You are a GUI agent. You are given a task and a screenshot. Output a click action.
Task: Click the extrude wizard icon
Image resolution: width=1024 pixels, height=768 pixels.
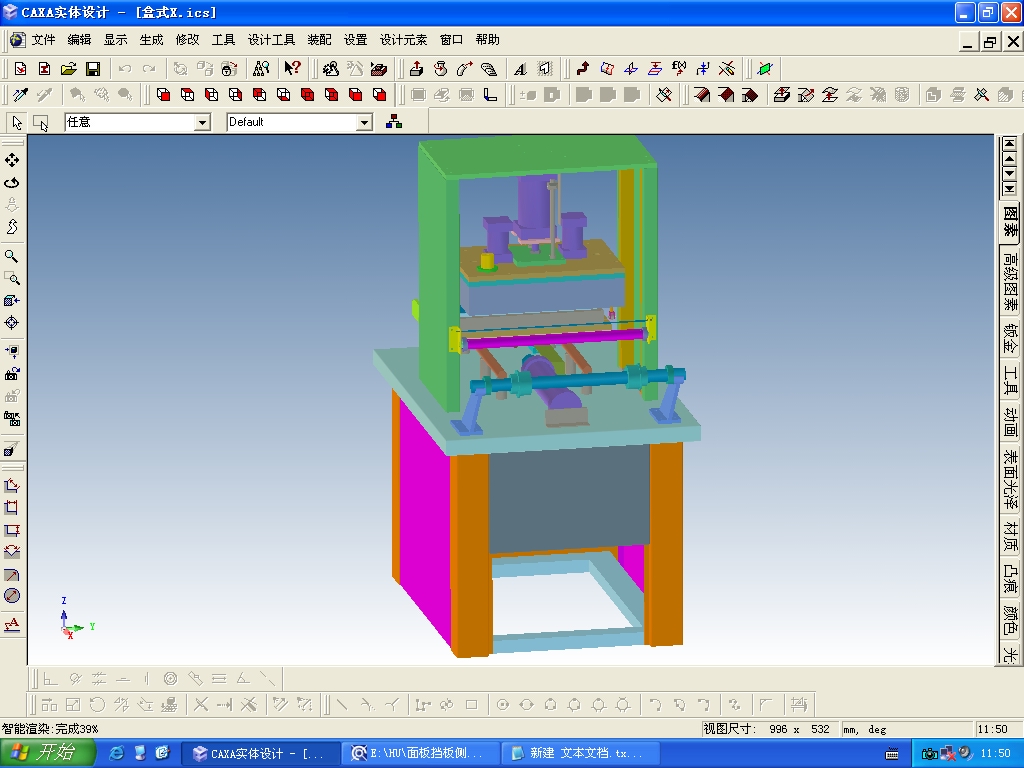pos(415,69)
